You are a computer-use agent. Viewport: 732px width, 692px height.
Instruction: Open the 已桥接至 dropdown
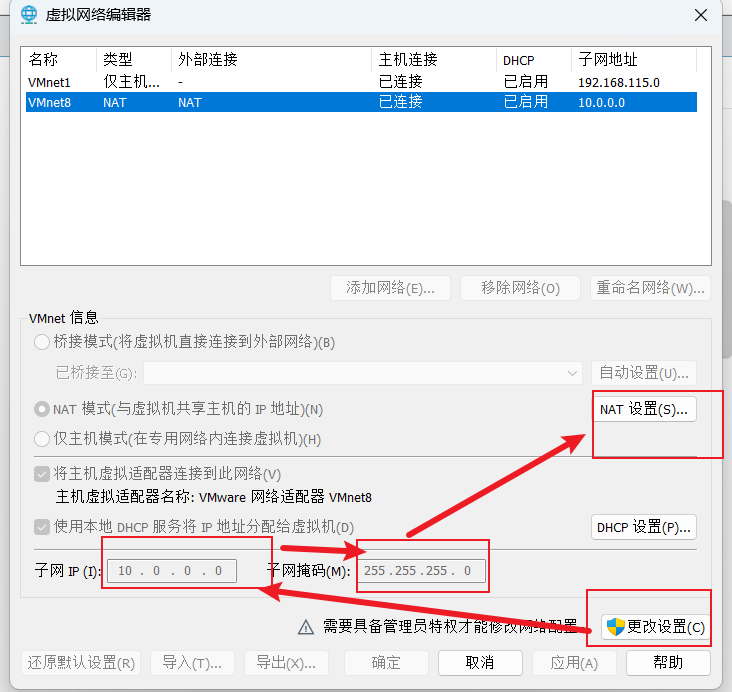(363, 373)
